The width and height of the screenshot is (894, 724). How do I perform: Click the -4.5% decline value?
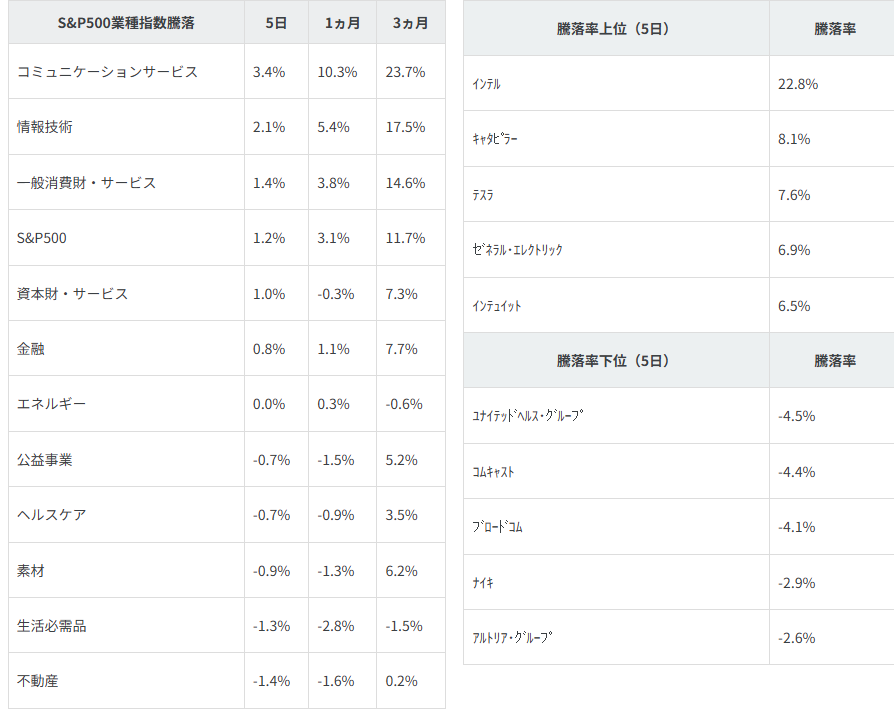797,416
